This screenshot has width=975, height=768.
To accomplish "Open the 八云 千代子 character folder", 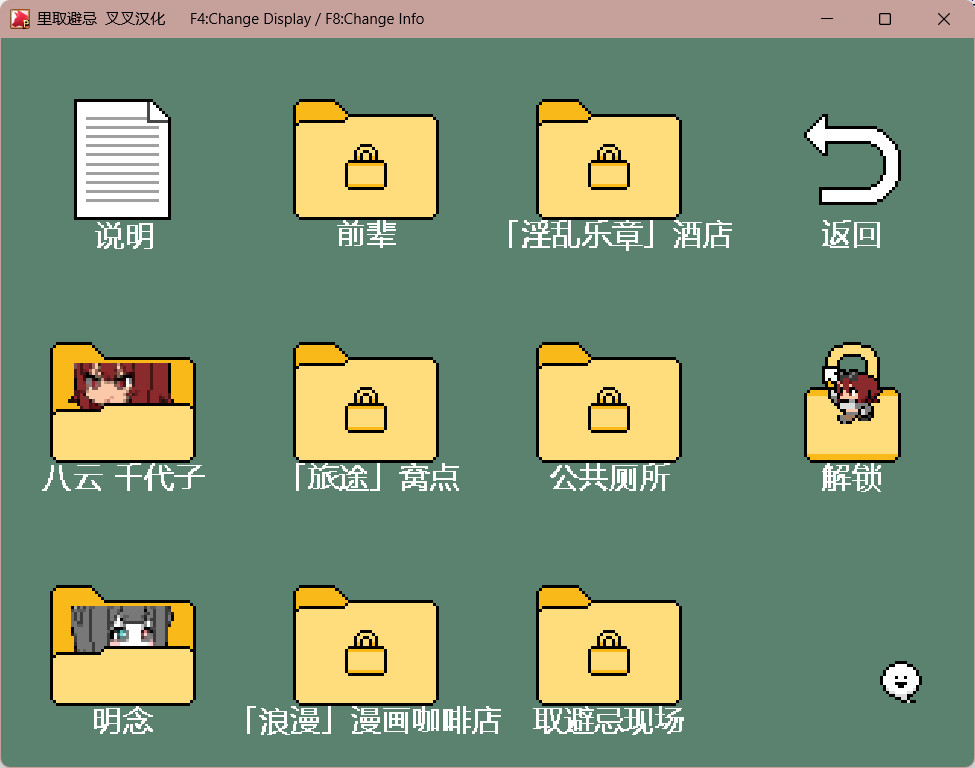I will [x=122, y=403].
